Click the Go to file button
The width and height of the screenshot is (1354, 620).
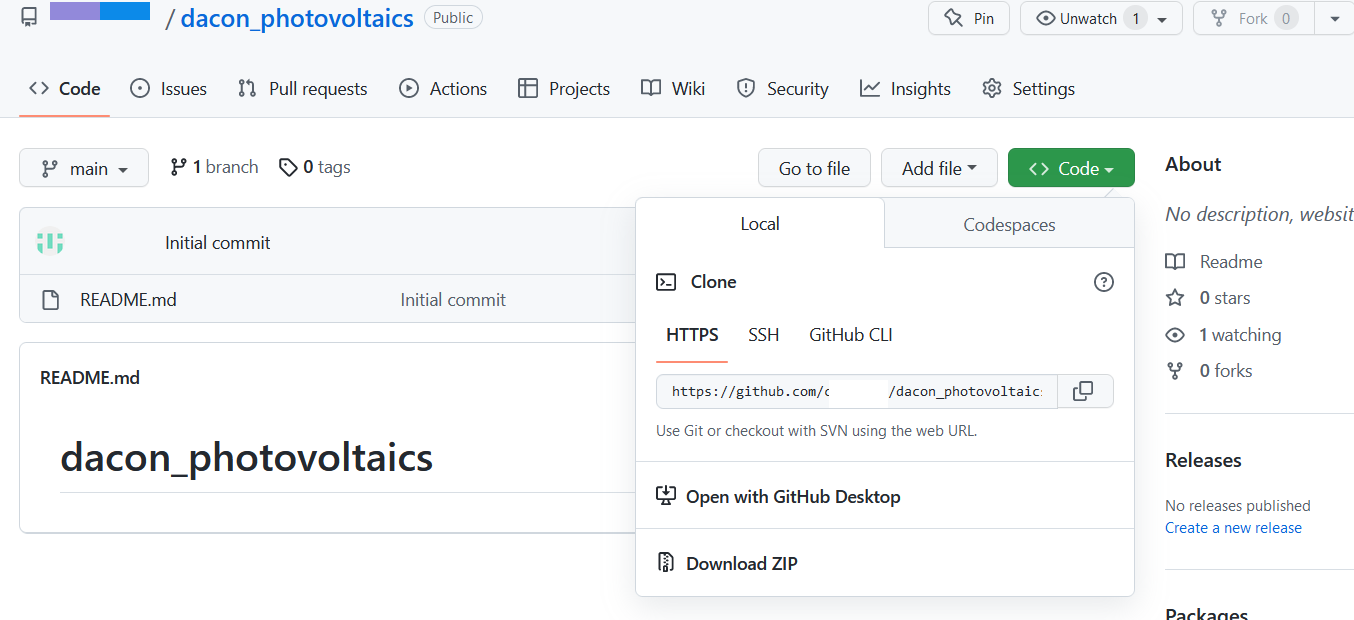[x=814, y=168]
